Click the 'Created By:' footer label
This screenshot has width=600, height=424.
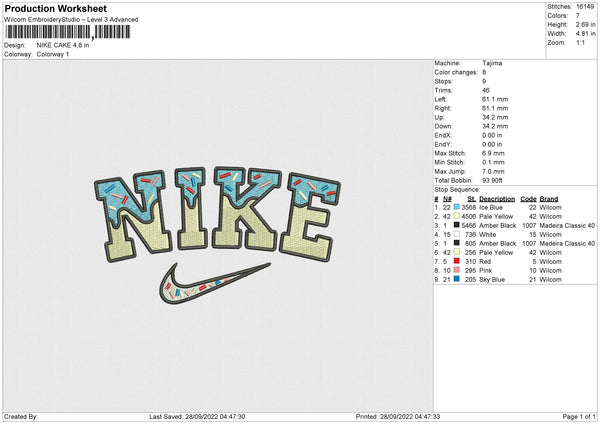[x=21, y=416]
